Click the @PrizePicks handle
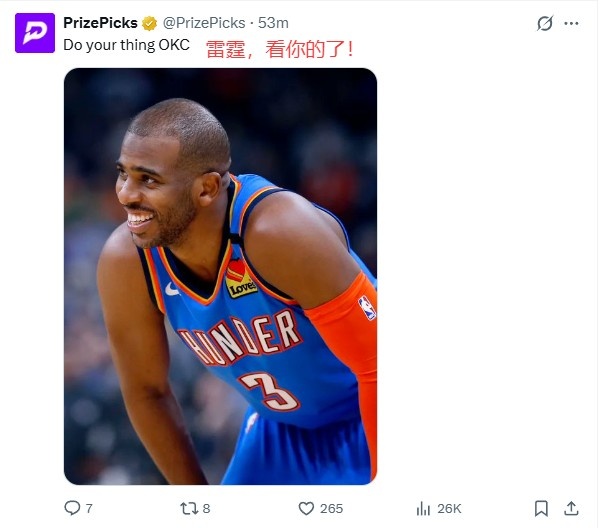This screenshot has width=607, height=528. (204, 23)
